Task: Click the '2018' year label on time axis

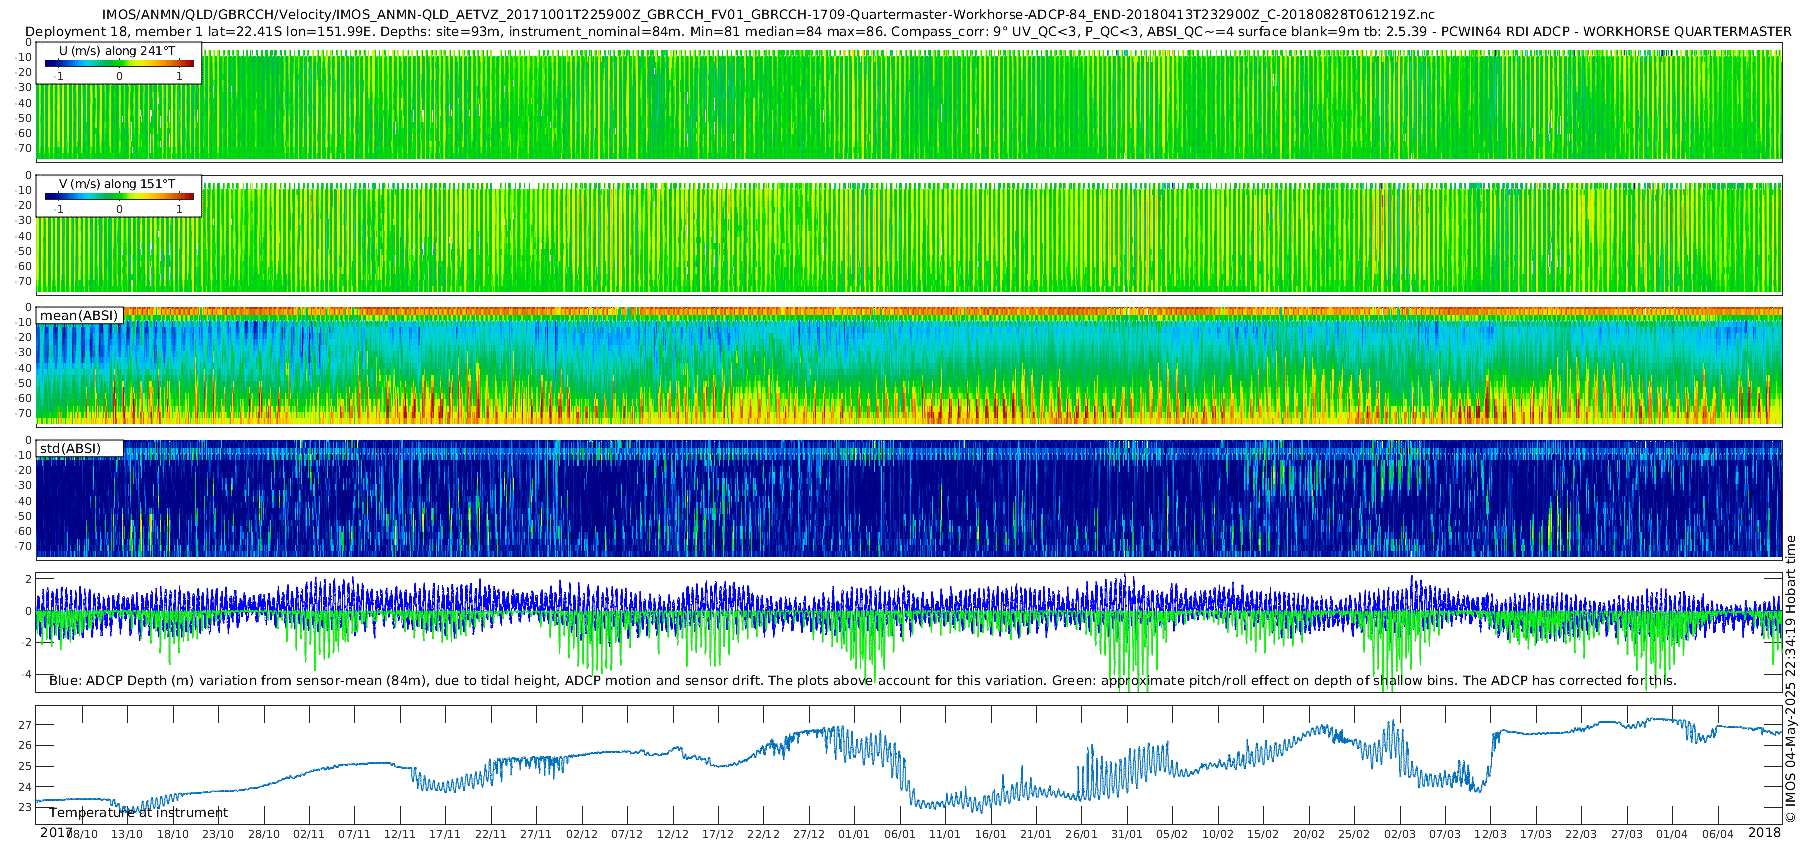Action: point(1765,833)
